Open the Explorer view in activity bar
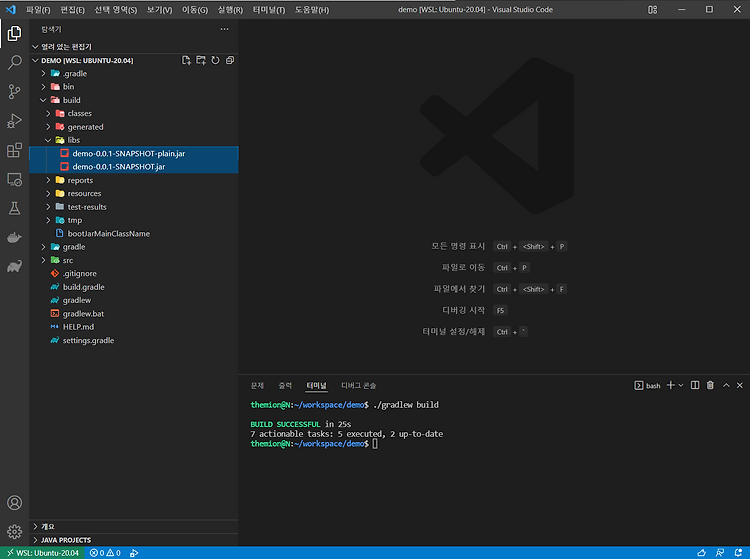The height and width of the screenshot is (559, 750). [14, 33]
